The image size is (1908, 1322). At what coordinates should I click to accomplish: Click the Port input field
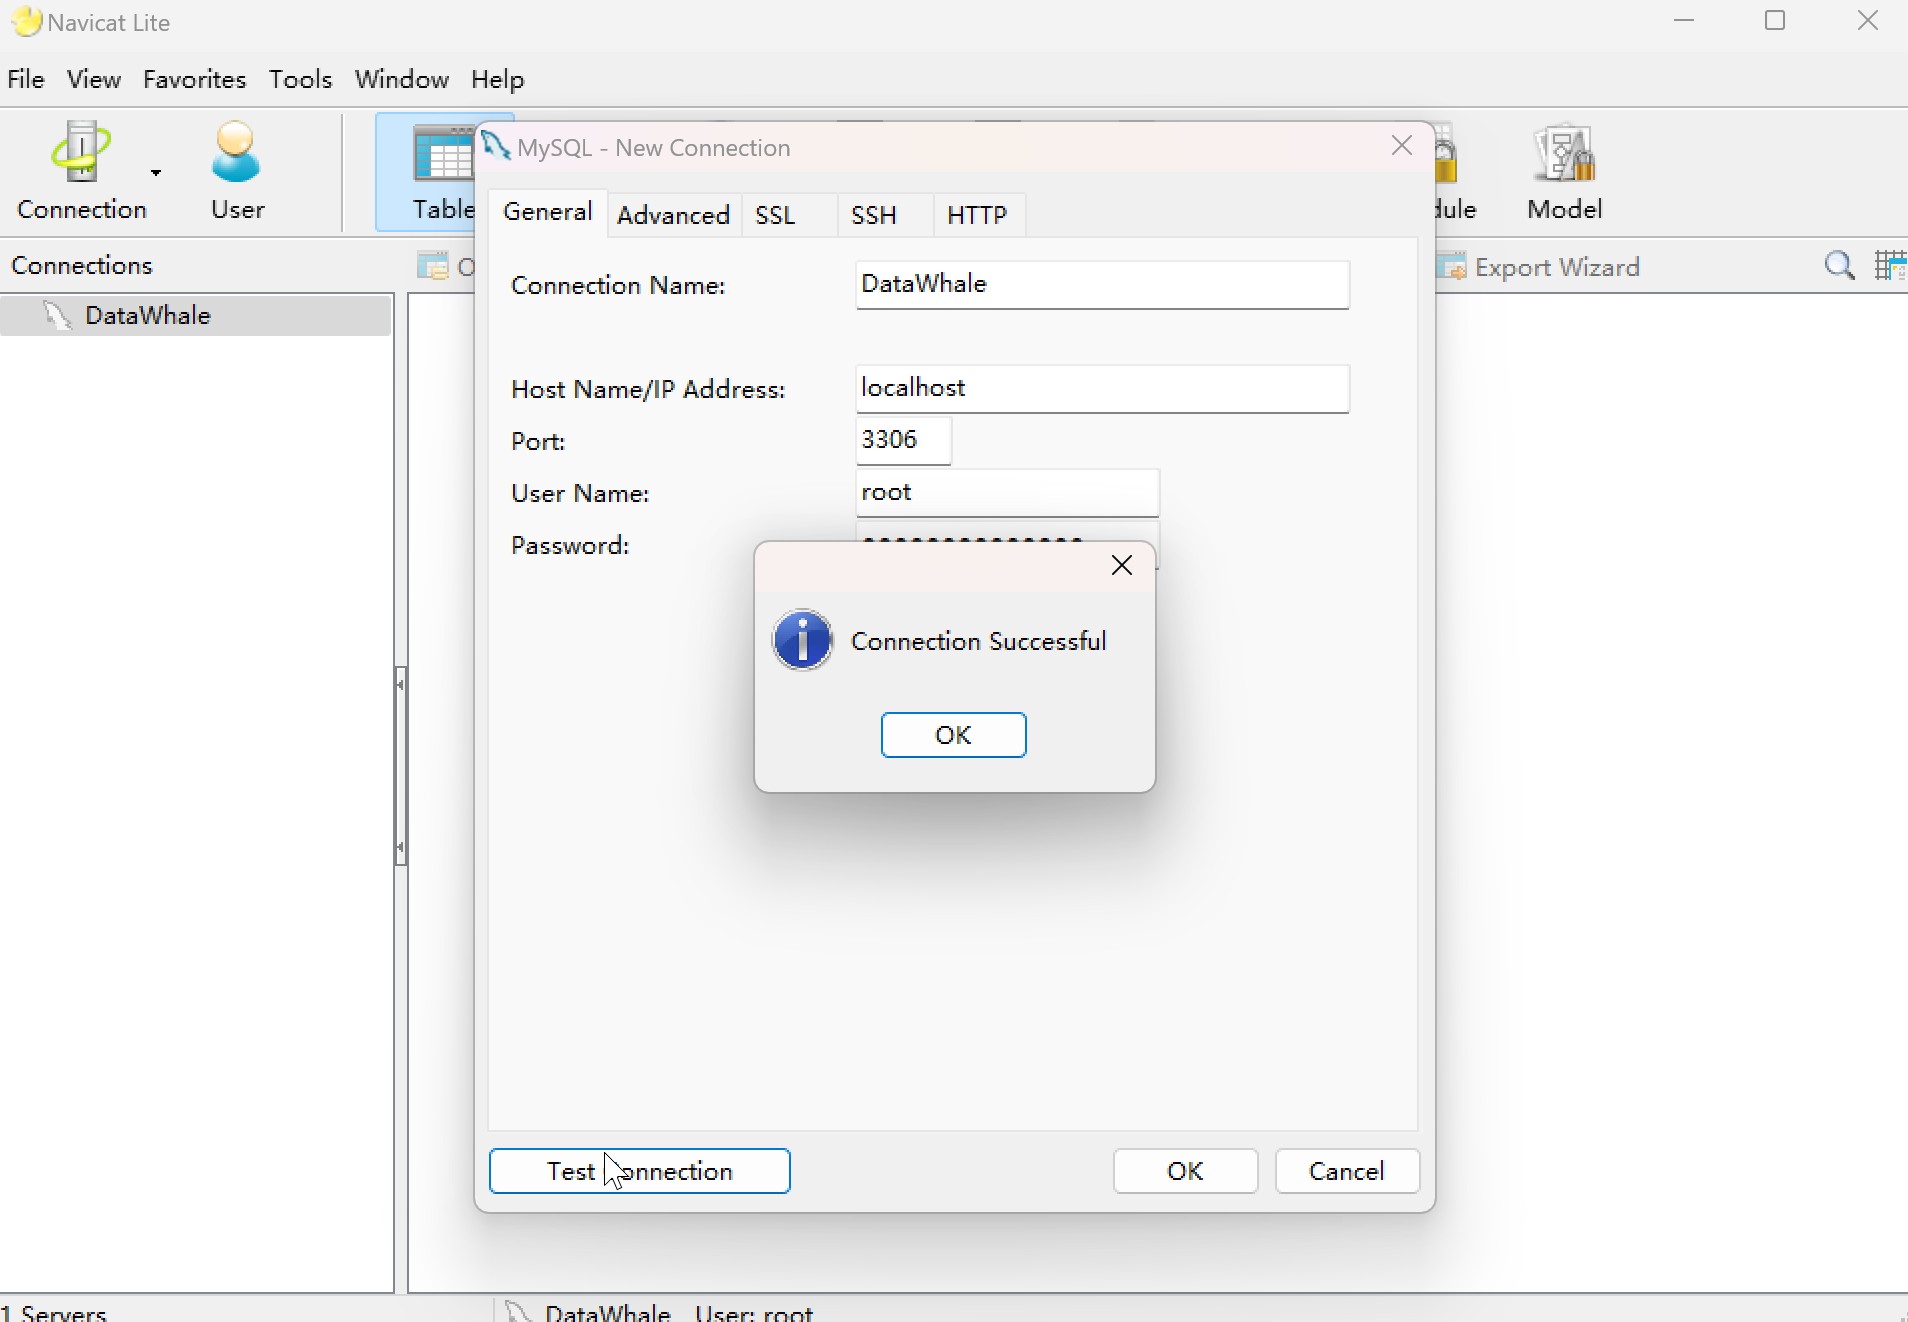point(904,441)
